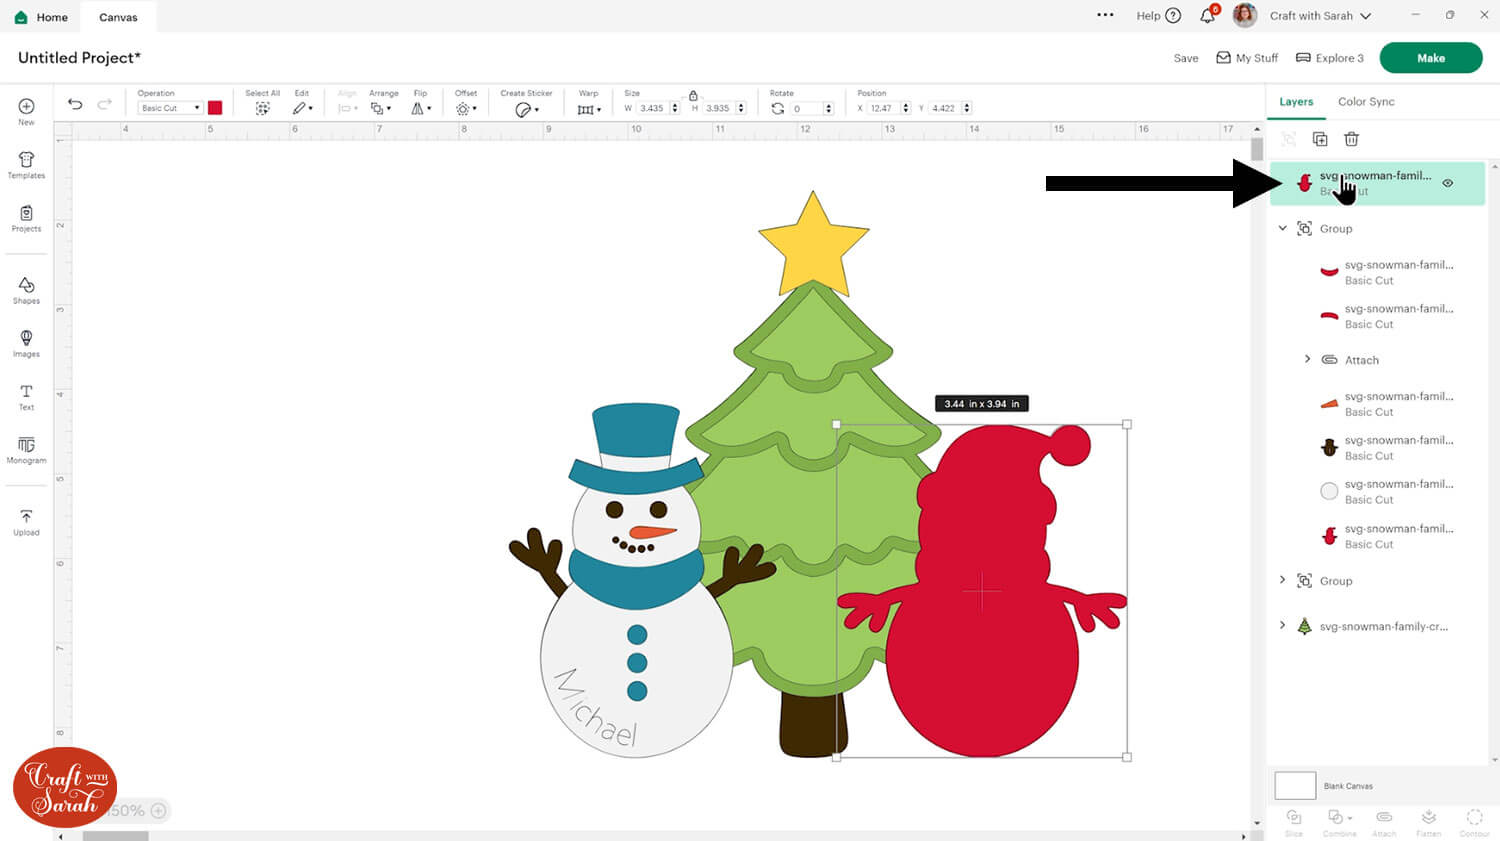Click the Save link
The height and width of the screenshot is (841, 1500).
[1185, 58]
